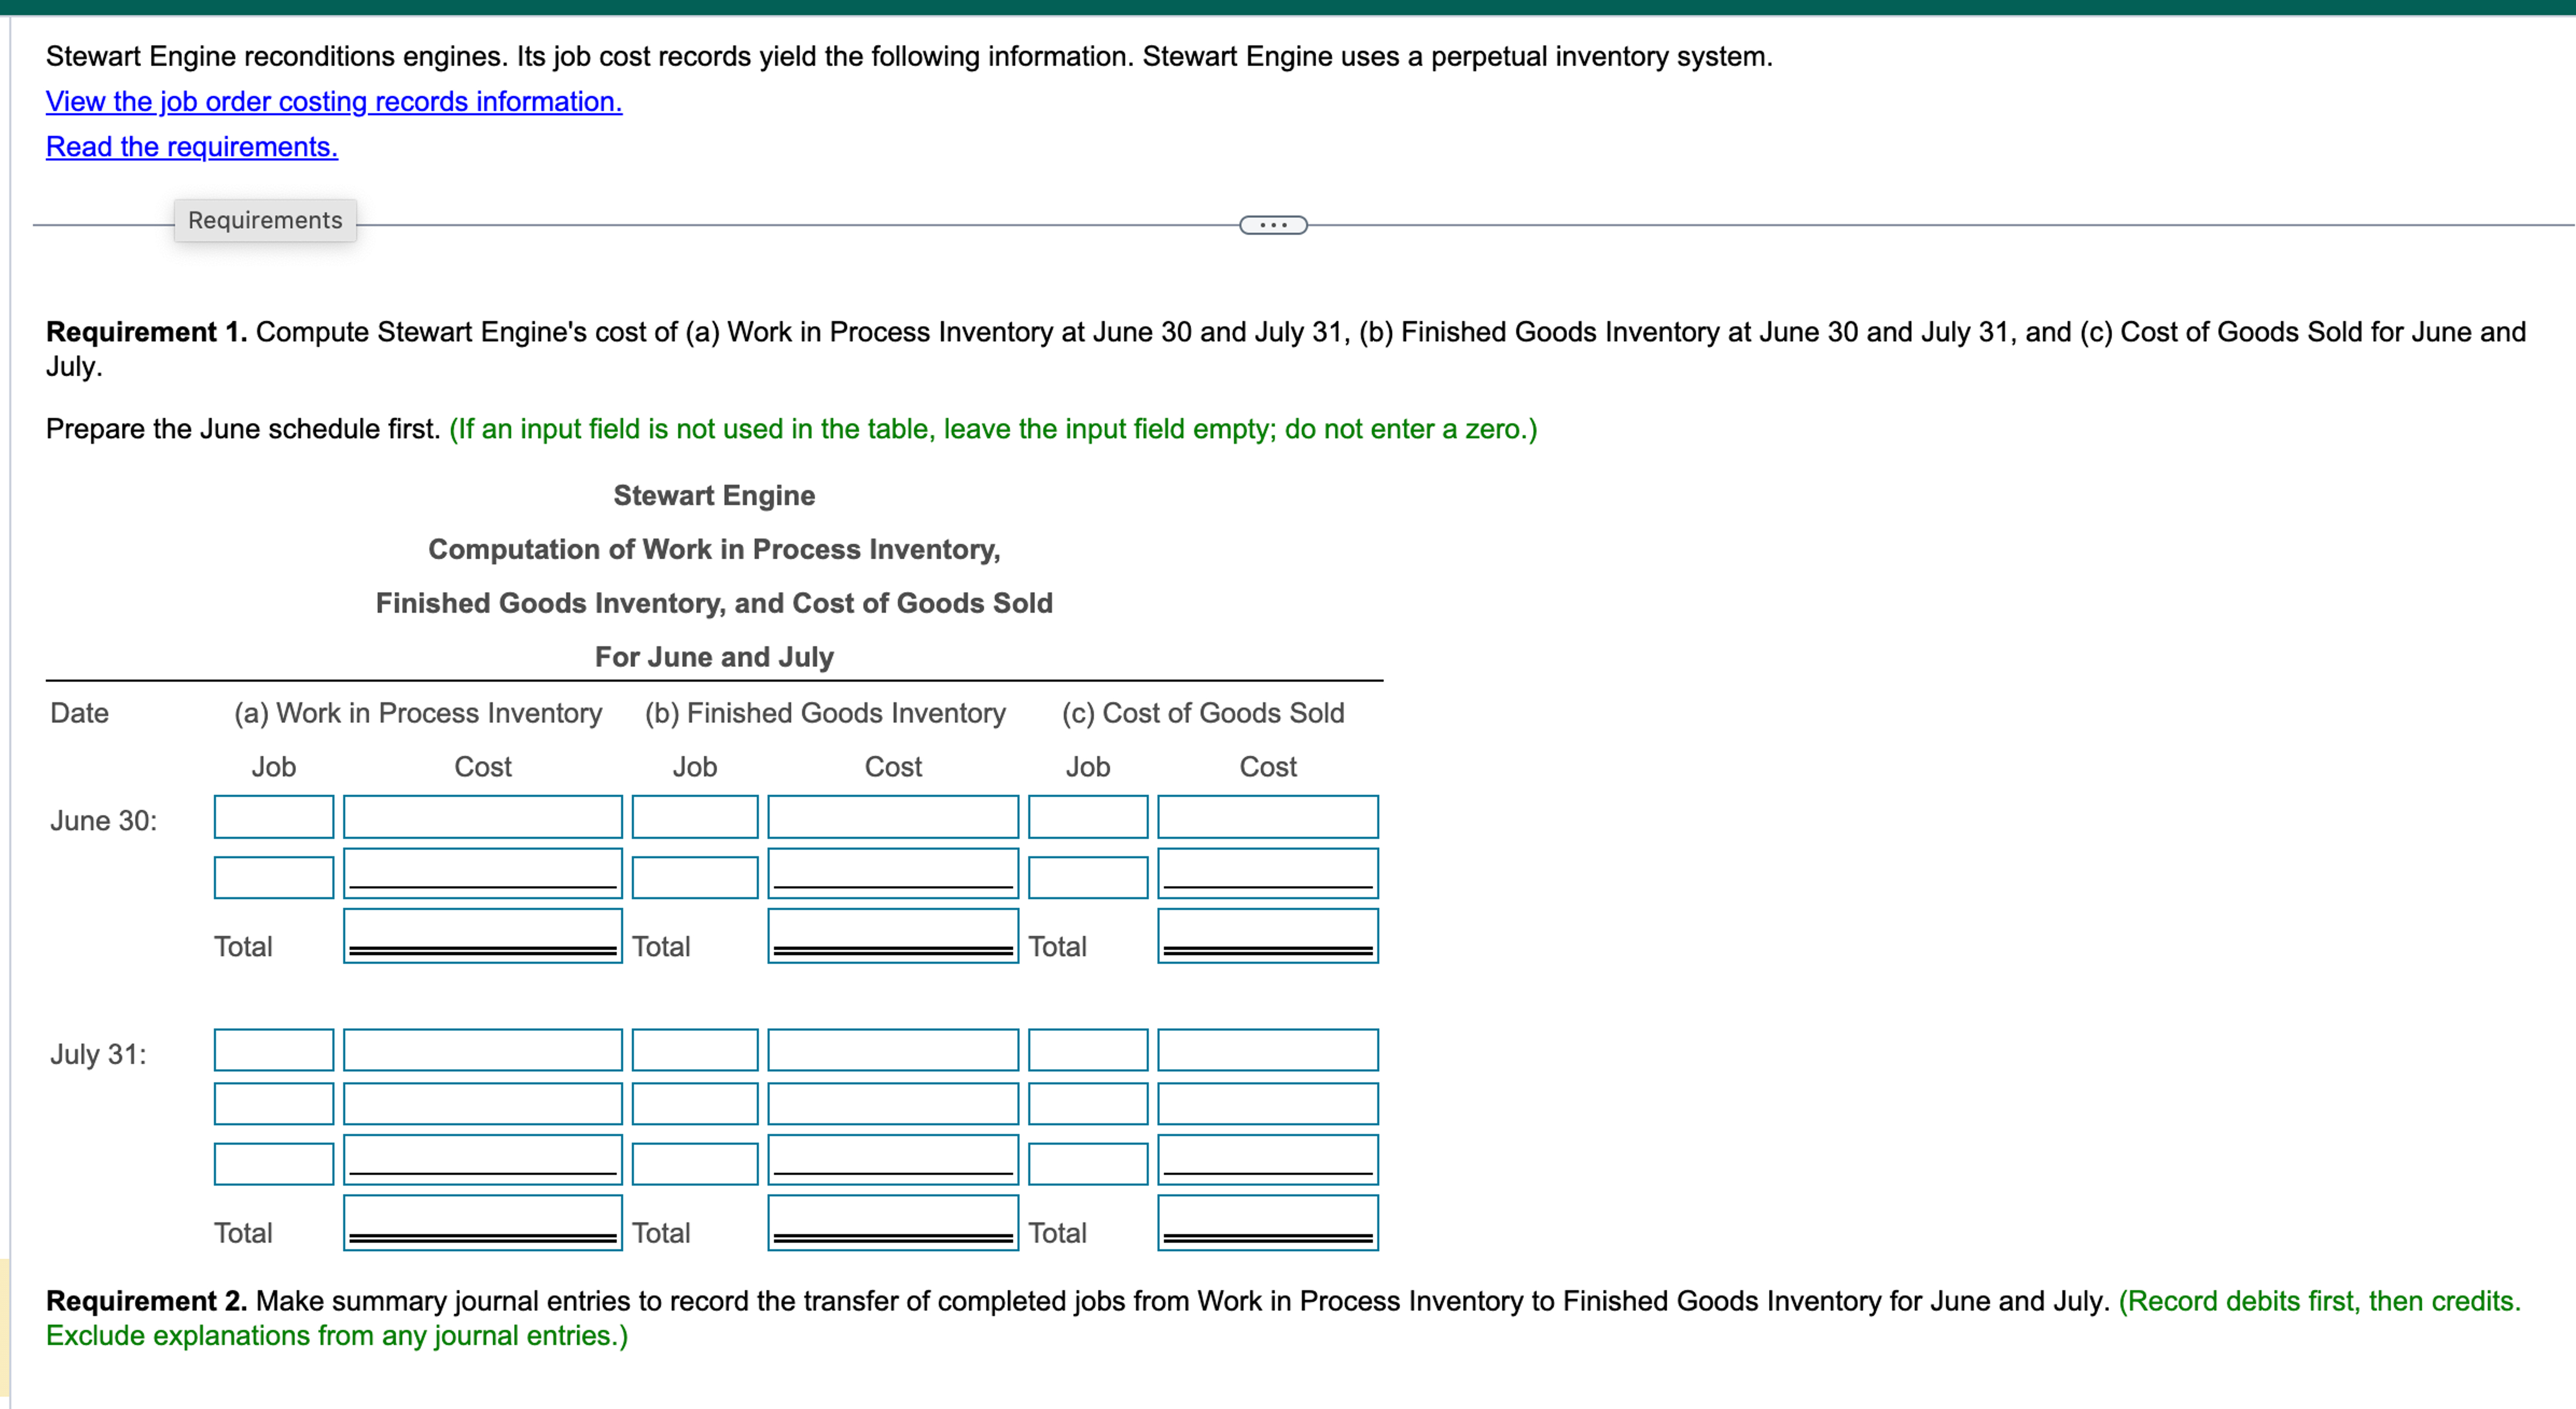2576x1409 pixels.
Task: Click June 30 first-row Finished Goods Cost field
Action: click(x=893, y=817)
